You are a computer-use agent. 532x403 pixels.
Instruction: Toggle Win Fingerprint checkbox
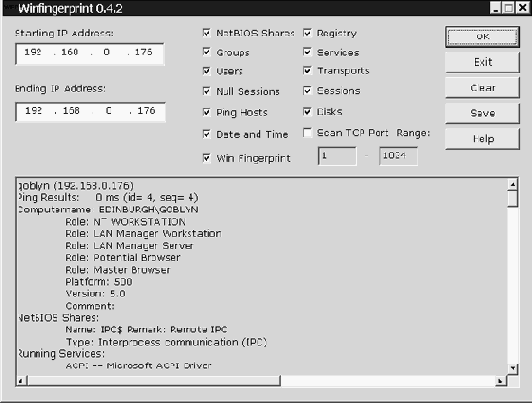207,158
